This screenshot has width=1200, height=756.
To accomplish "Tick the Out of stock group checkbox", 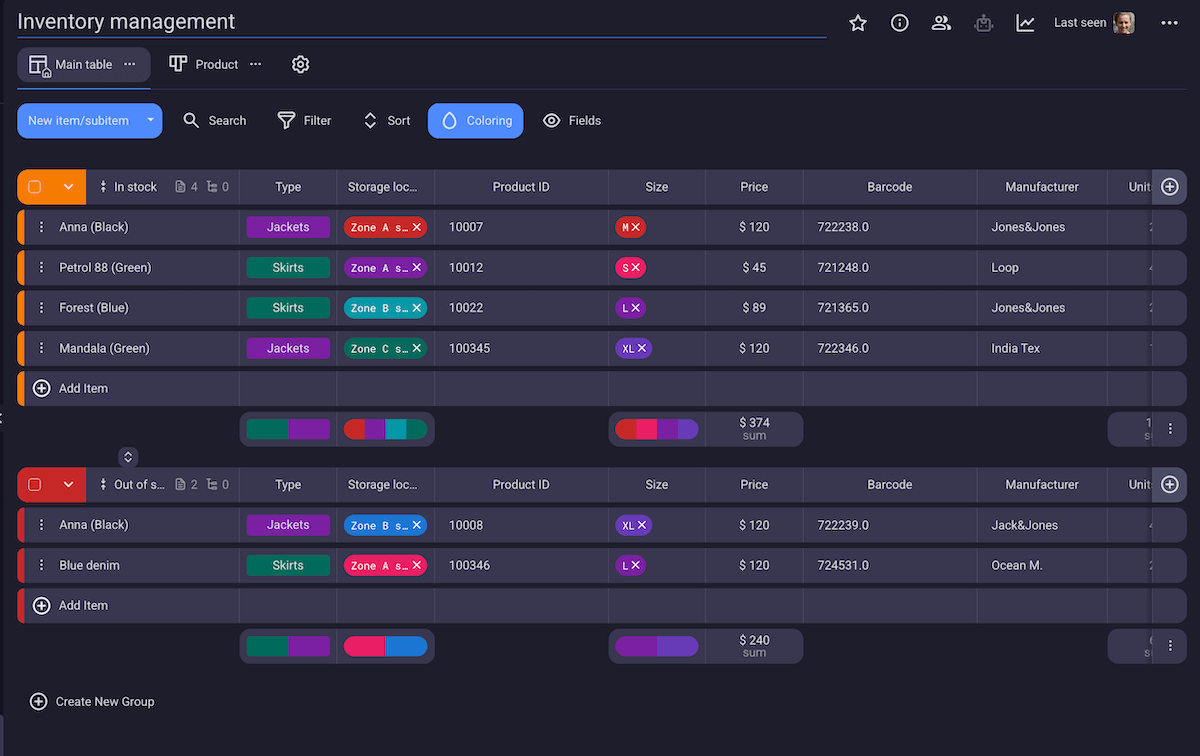I will click(x=35, y=485).
